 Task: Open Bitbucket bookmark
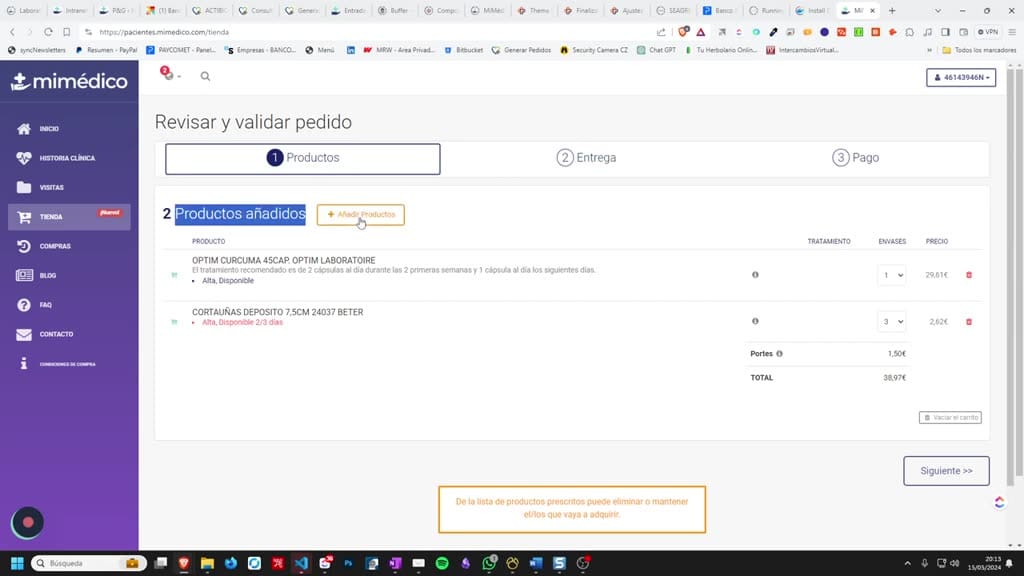click(x=464, y=50)
